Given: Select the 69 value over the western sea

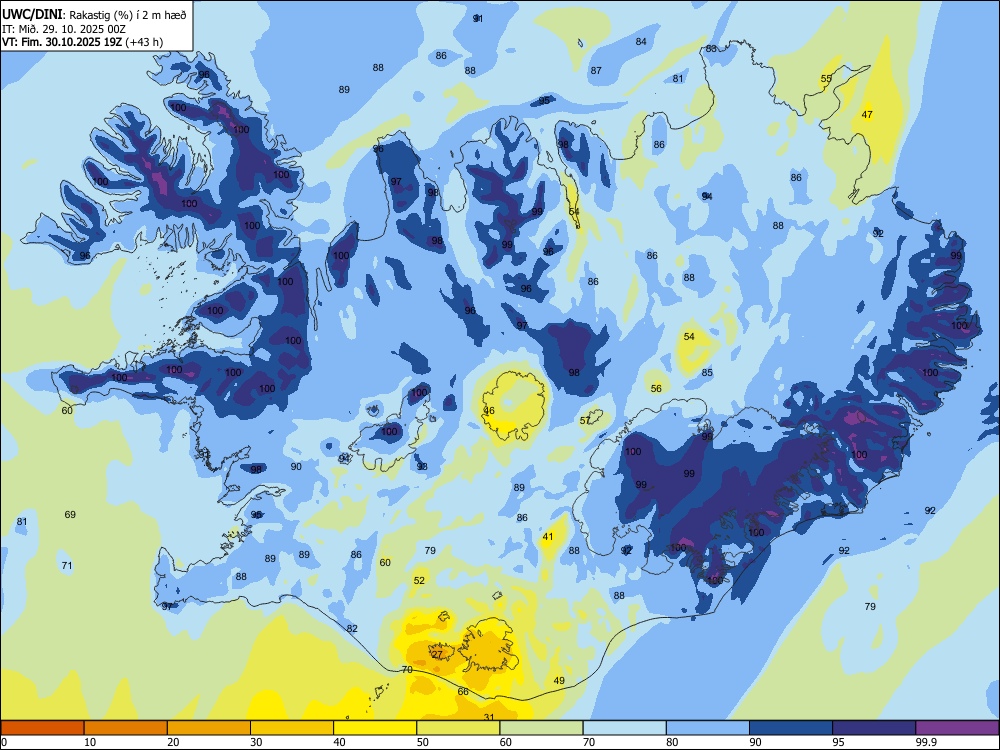Looking at the screenshot, I should click(x=70, y=514).
